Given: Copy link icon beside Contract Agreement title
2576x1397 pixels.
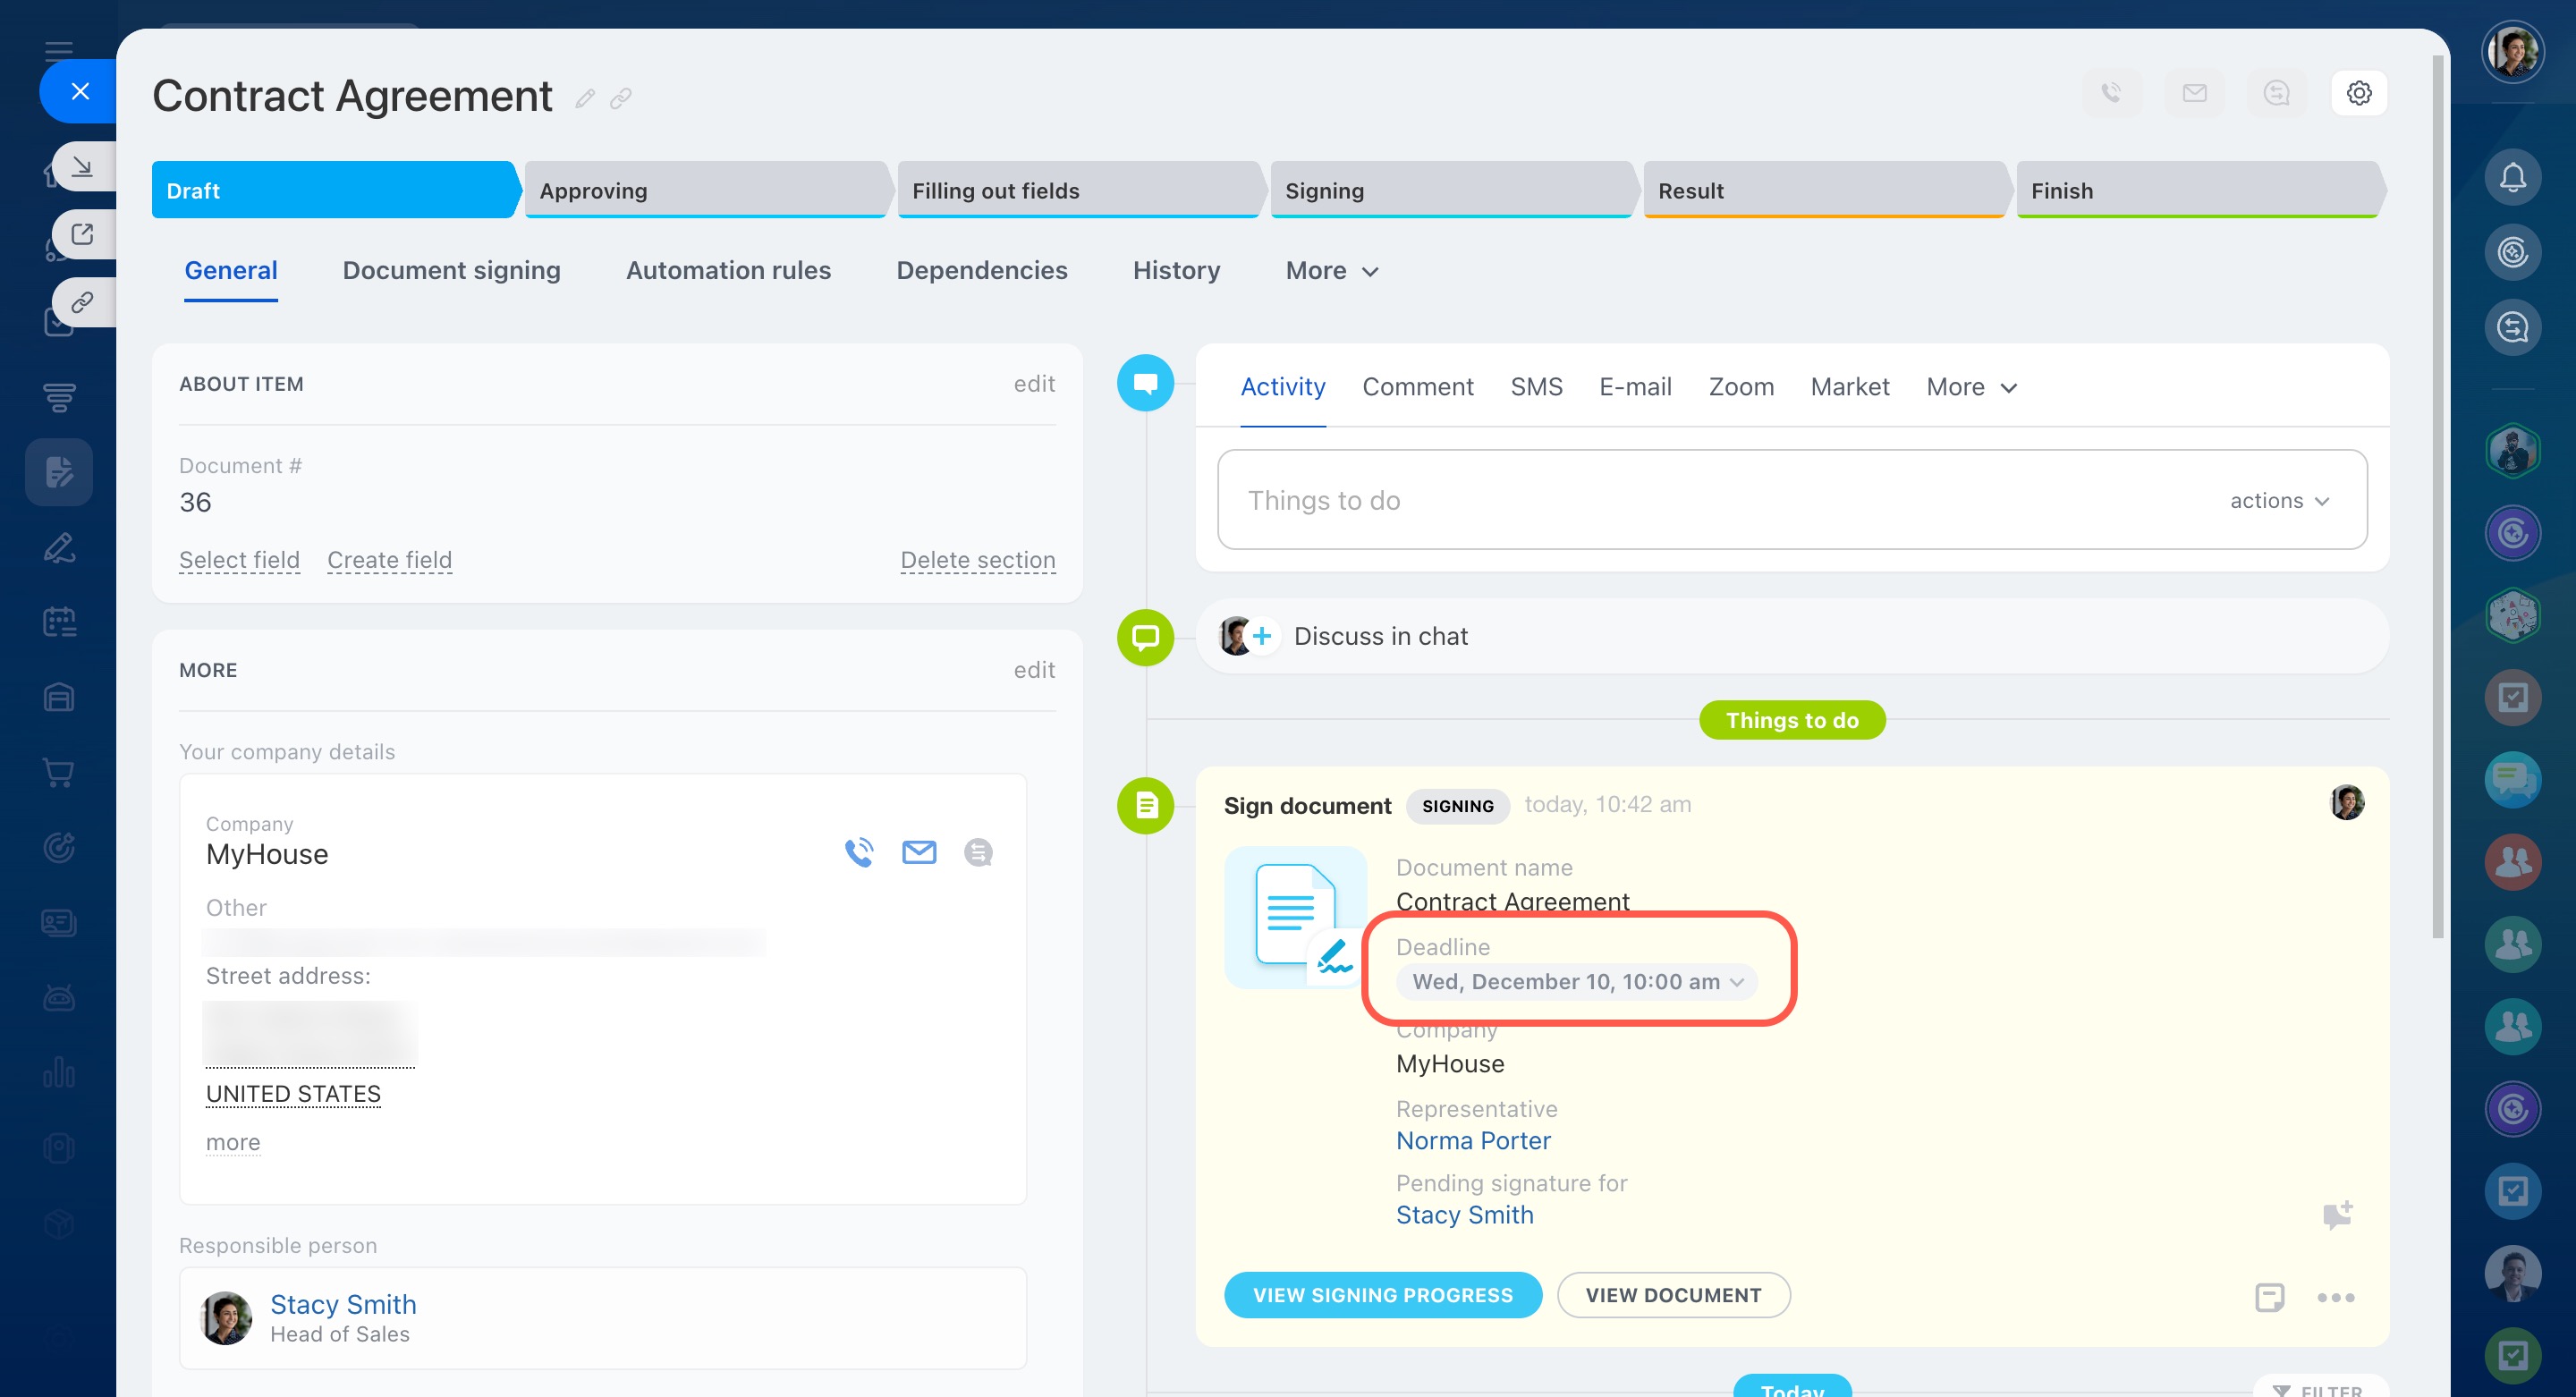Looking at the screenshot, I should [x=621, y=98].
